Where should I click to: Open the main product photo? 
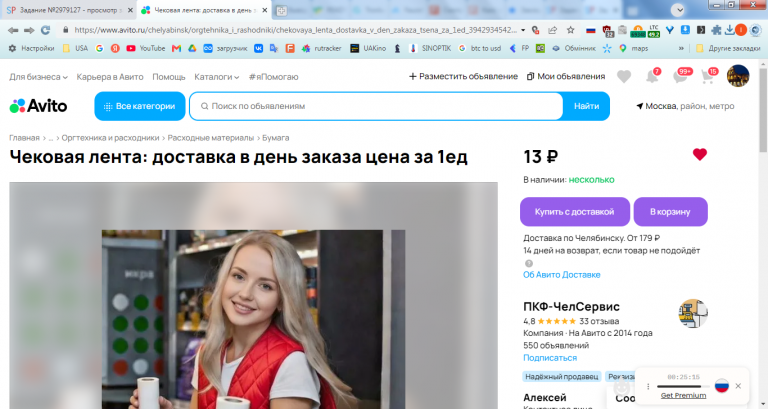(253, 319)
